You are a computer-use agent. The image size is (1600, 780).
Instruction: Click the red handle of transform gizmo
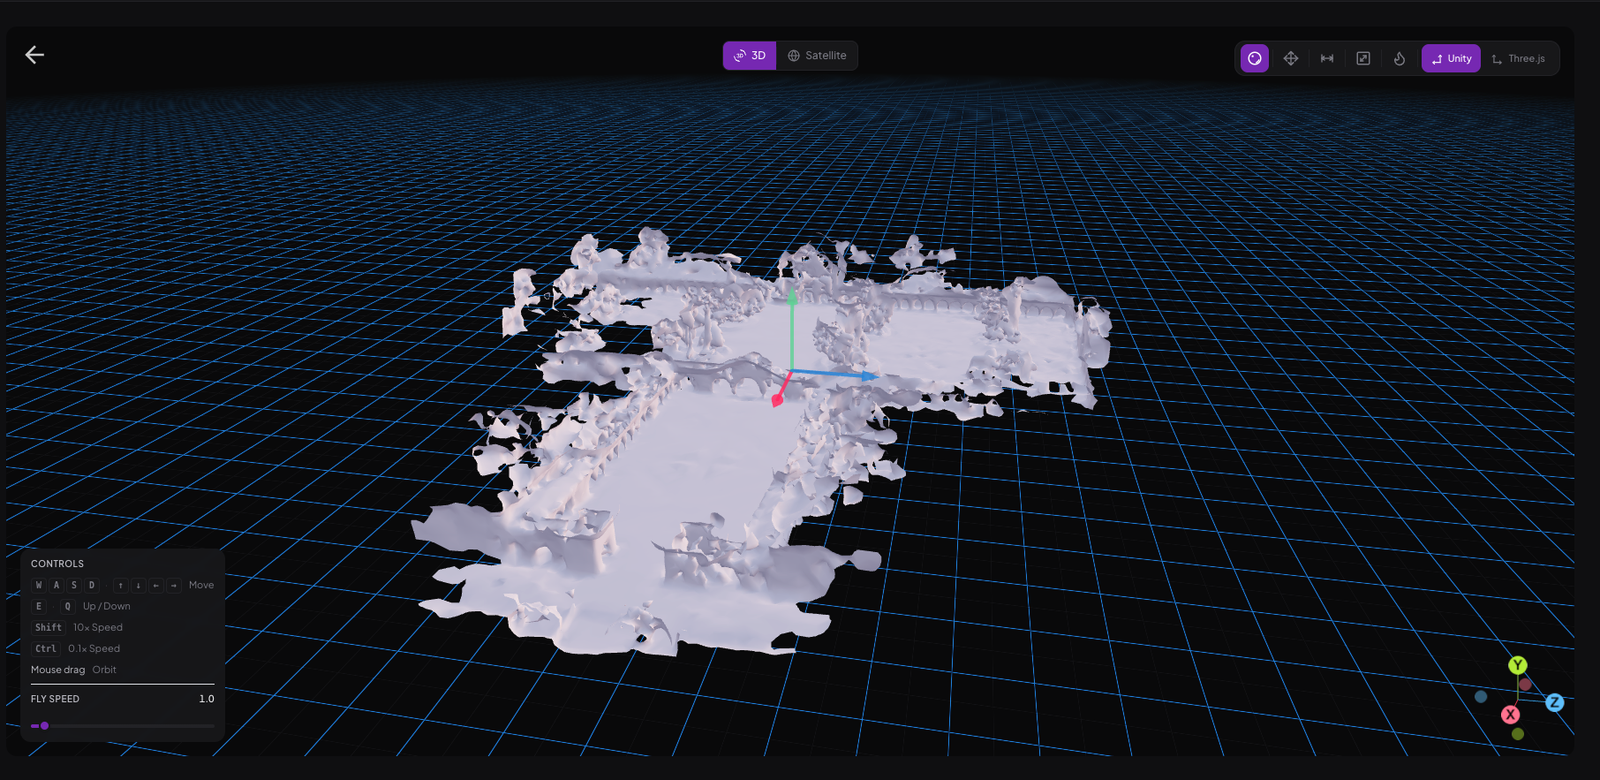(778, 399)
